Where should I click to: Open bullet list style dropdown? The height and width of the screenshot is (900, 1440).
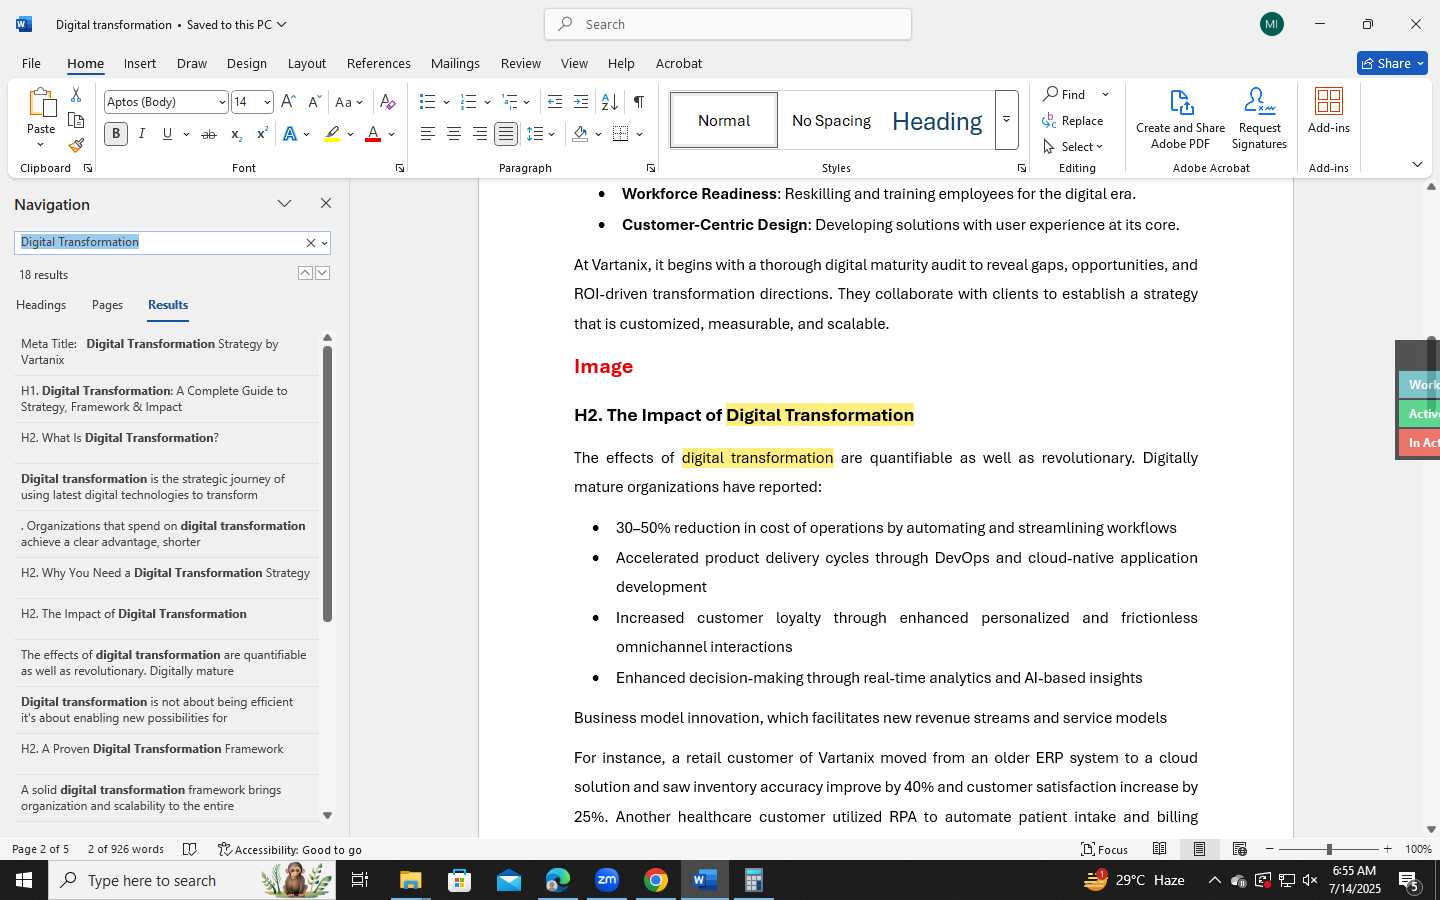point(446,102)
